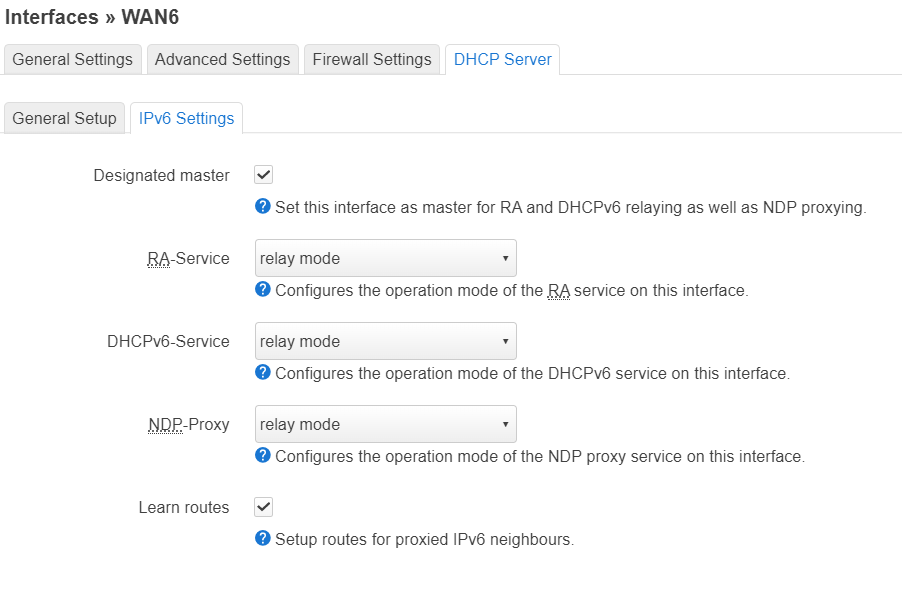The width and height of the screenshot is (902, 595).
Task: Click help icon under RA-Service dropdown
Action: [x=263, y=290]
